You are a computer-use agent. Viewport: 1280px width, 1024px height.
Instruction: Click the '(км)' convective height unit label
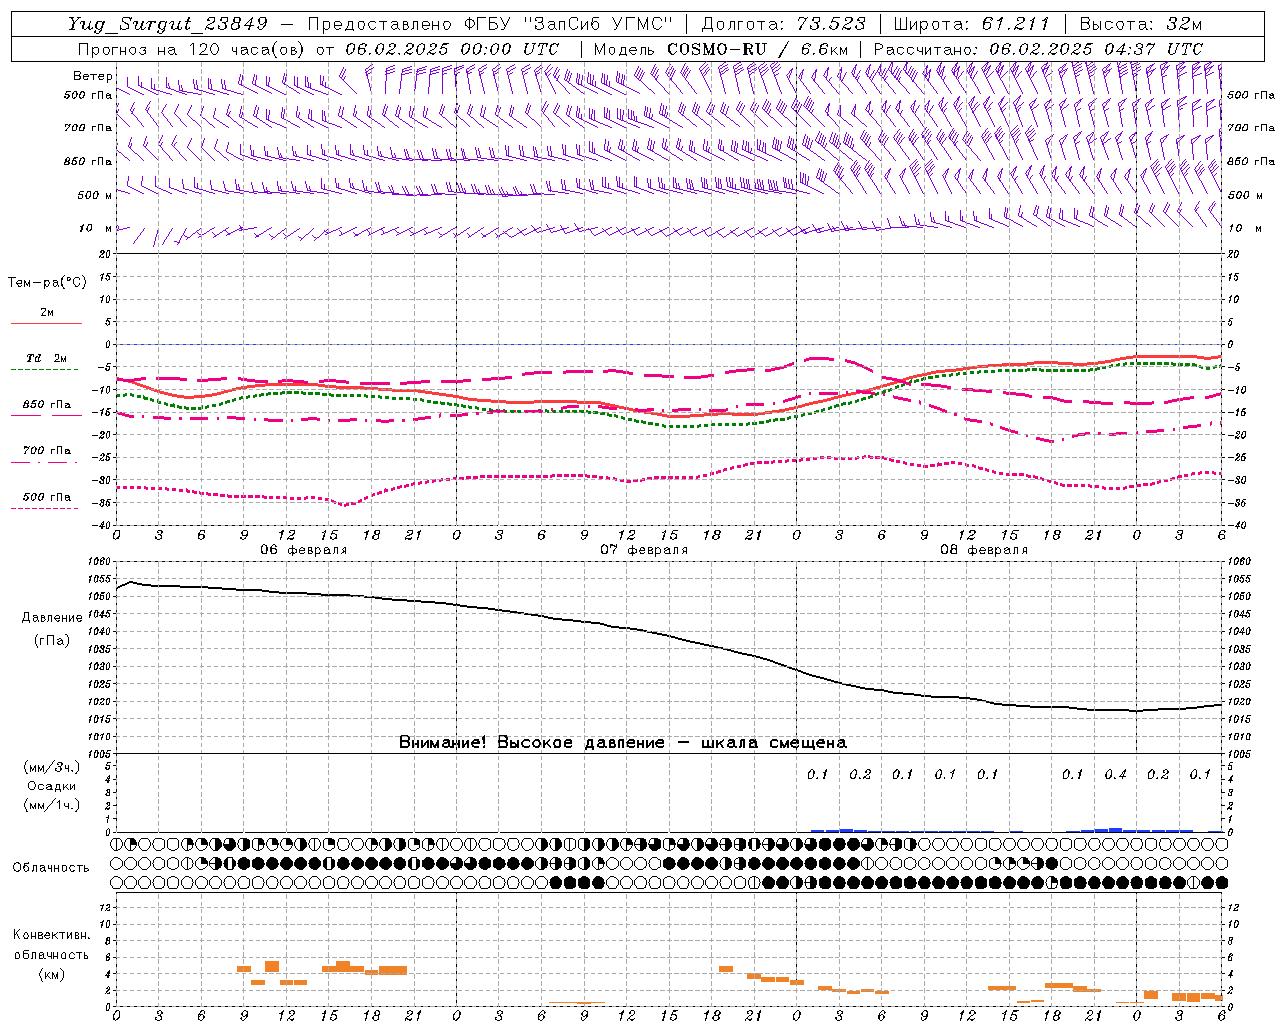(52, 974)
